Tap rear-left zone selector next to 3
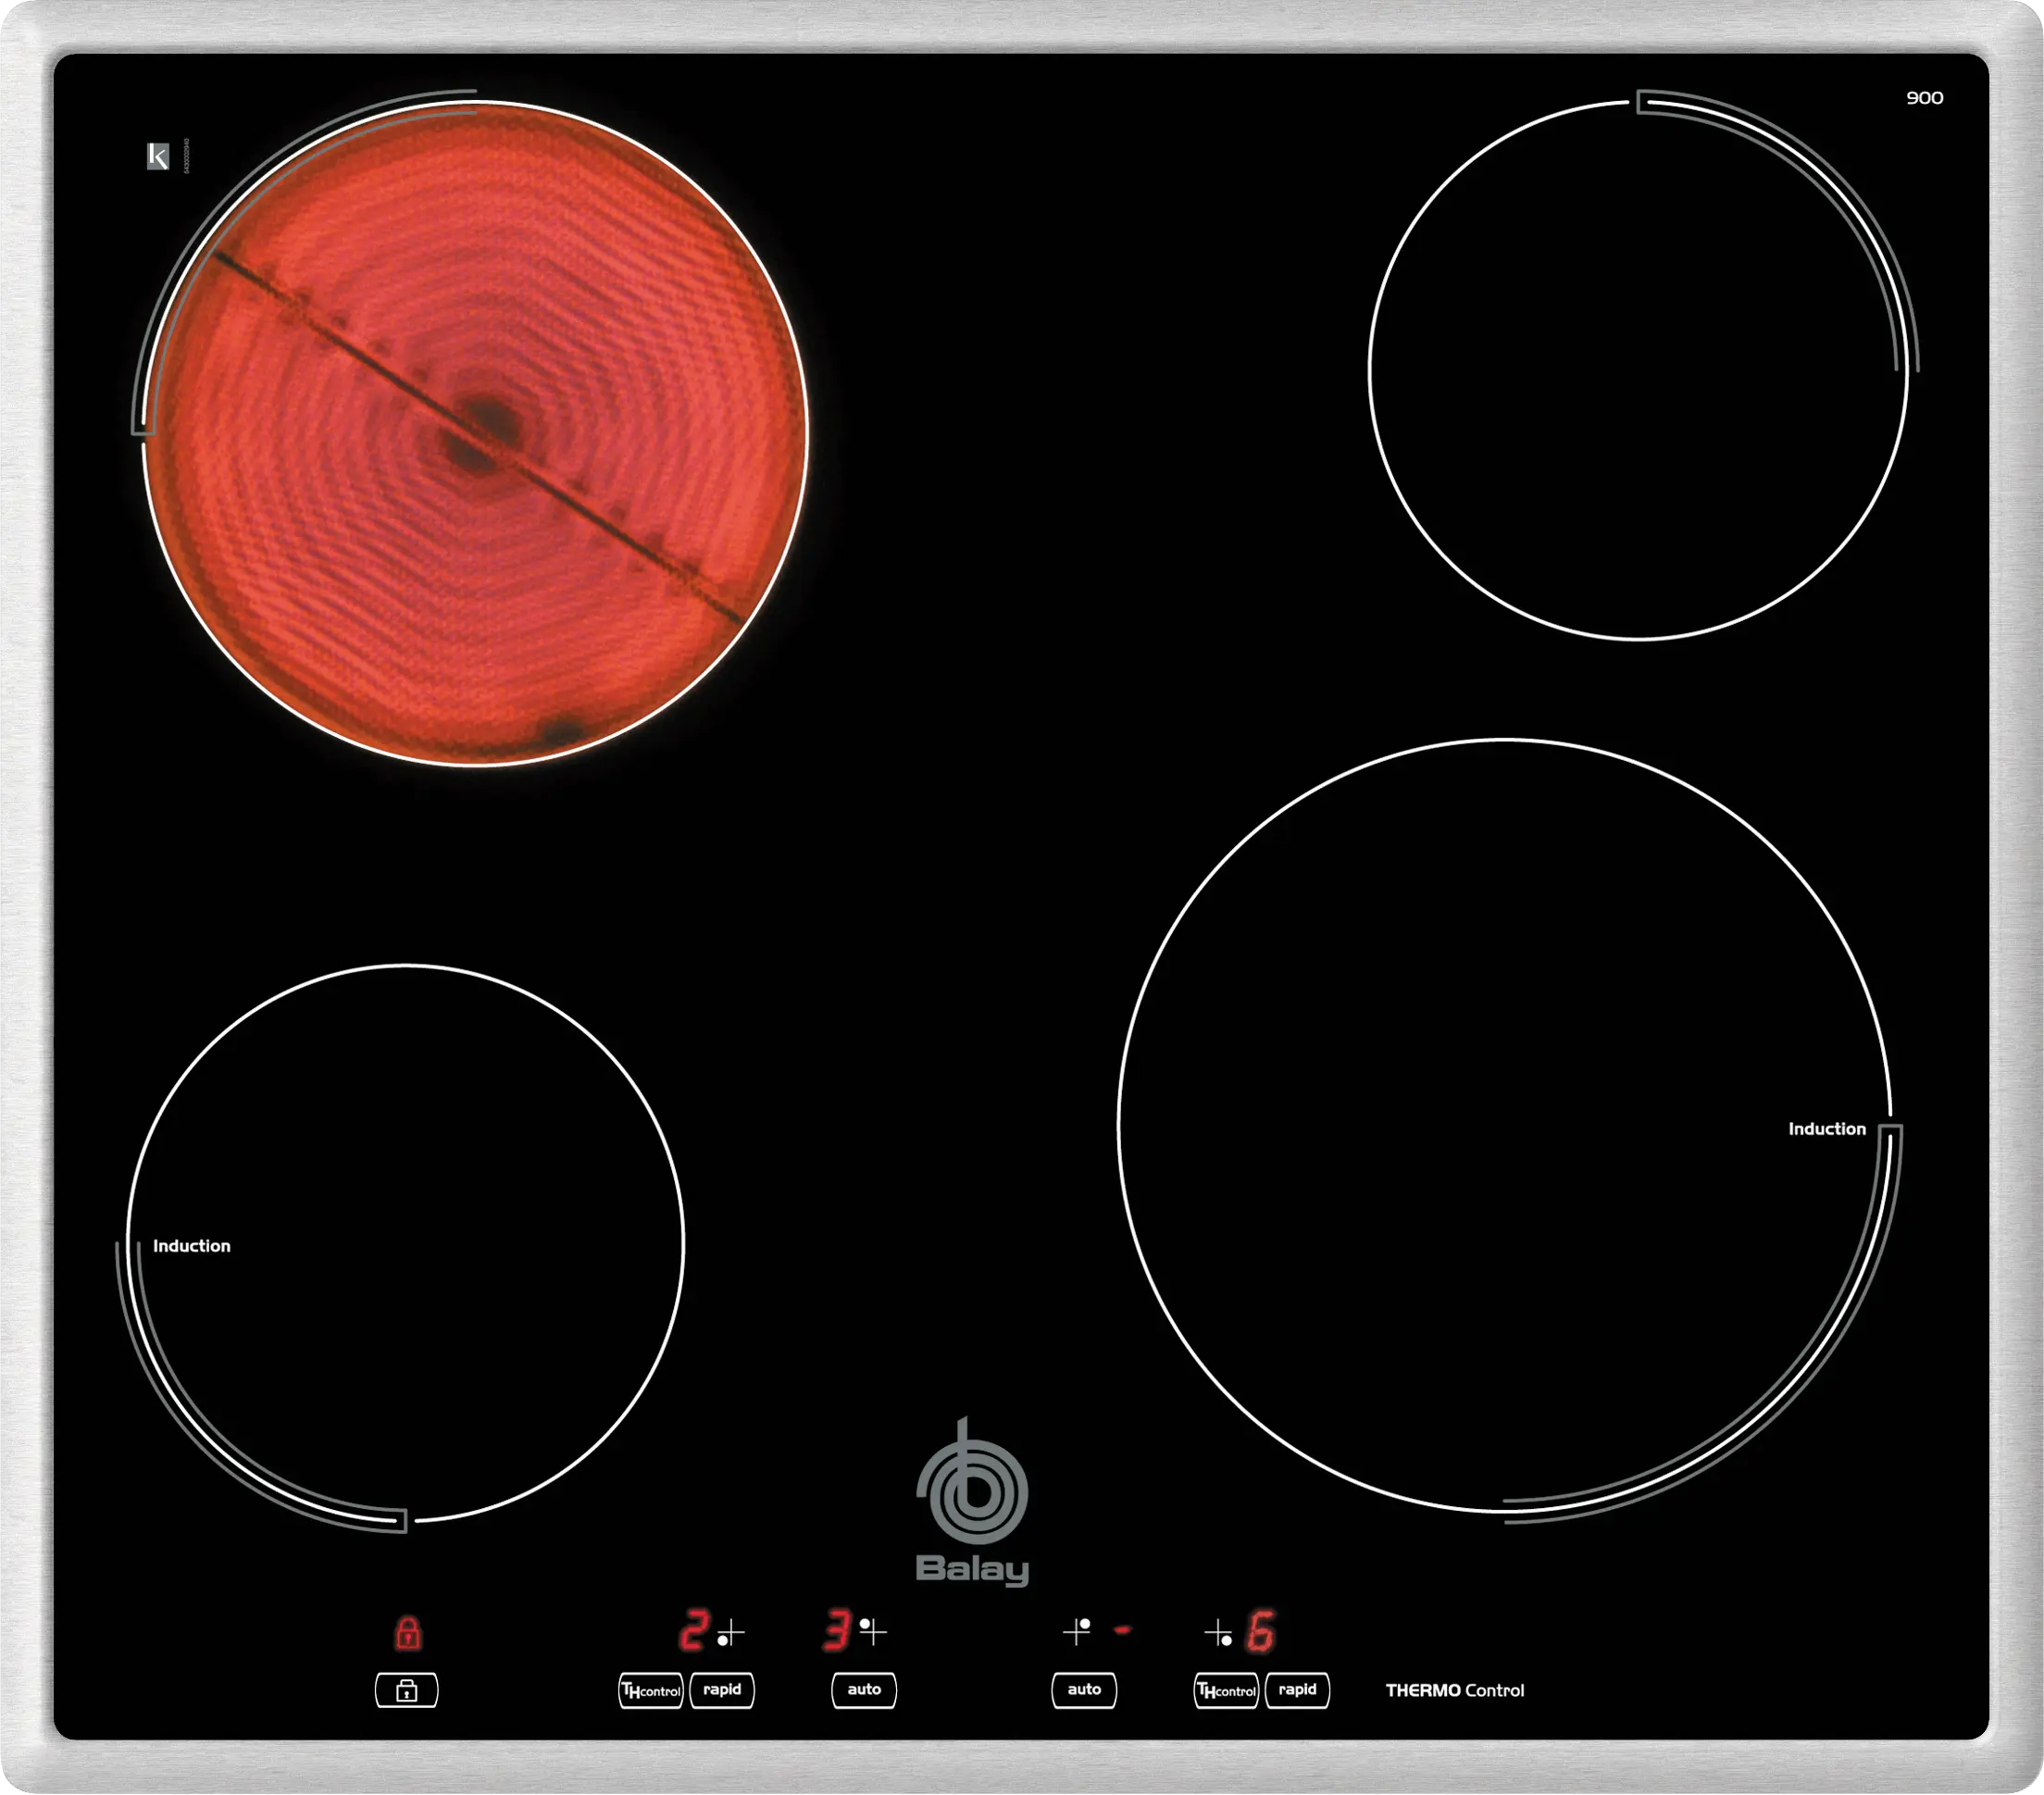Viewport: 2044px width, 1795px height. [872, 1632]
